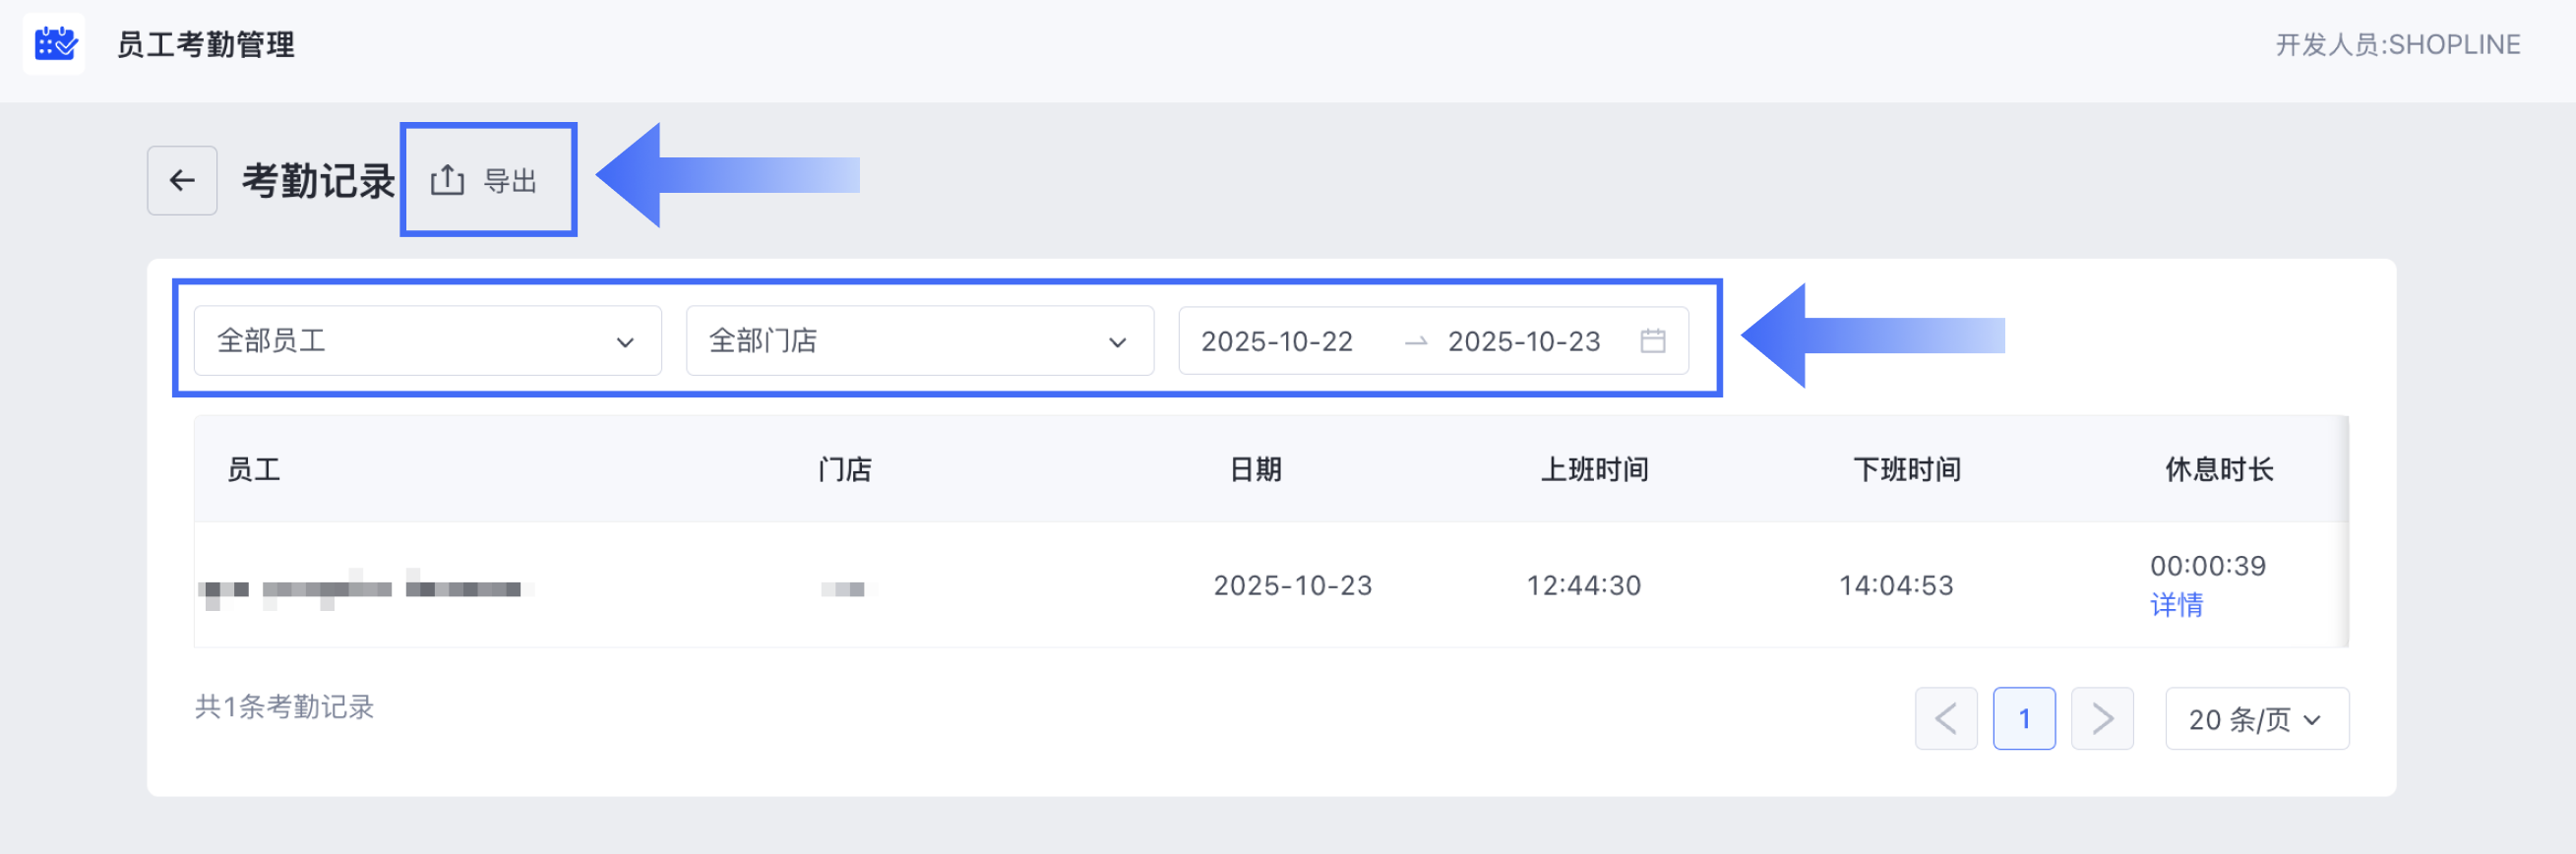Open the 详情 details link
Viewport: 2576px width, 854px height.
click(2176, 605)
